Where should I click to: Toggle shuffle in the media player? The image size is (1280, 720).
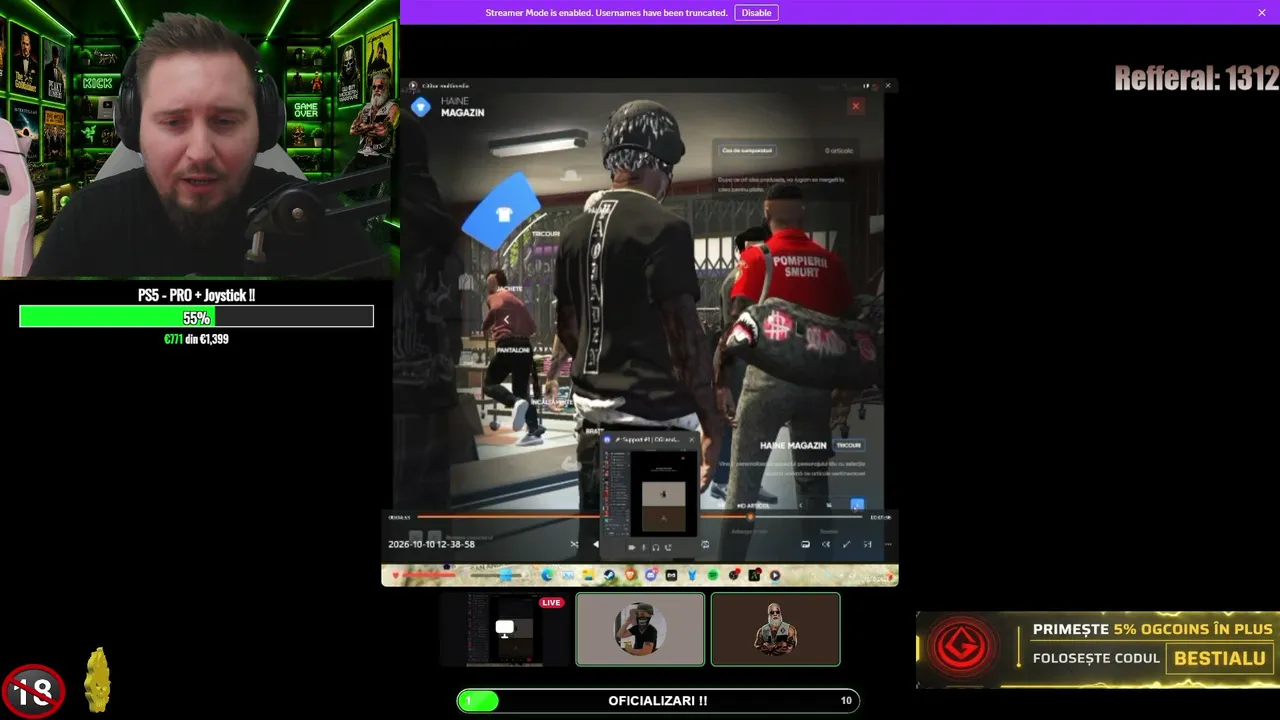coord(574,544)
